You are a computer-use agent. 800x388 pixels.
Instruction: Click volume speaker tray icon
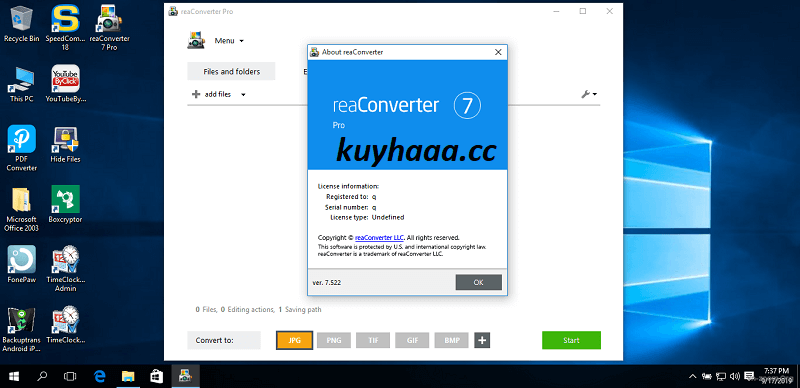(735, 377)
